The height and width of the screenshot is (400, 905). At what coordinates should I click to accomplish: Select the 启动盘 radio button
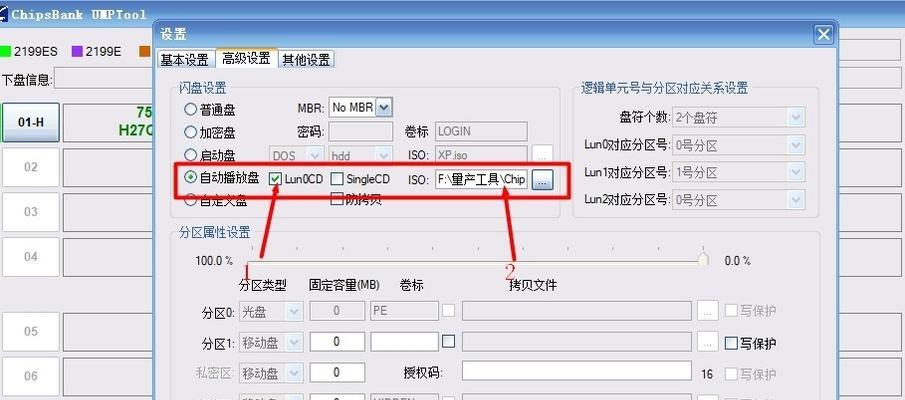[190, 155]
